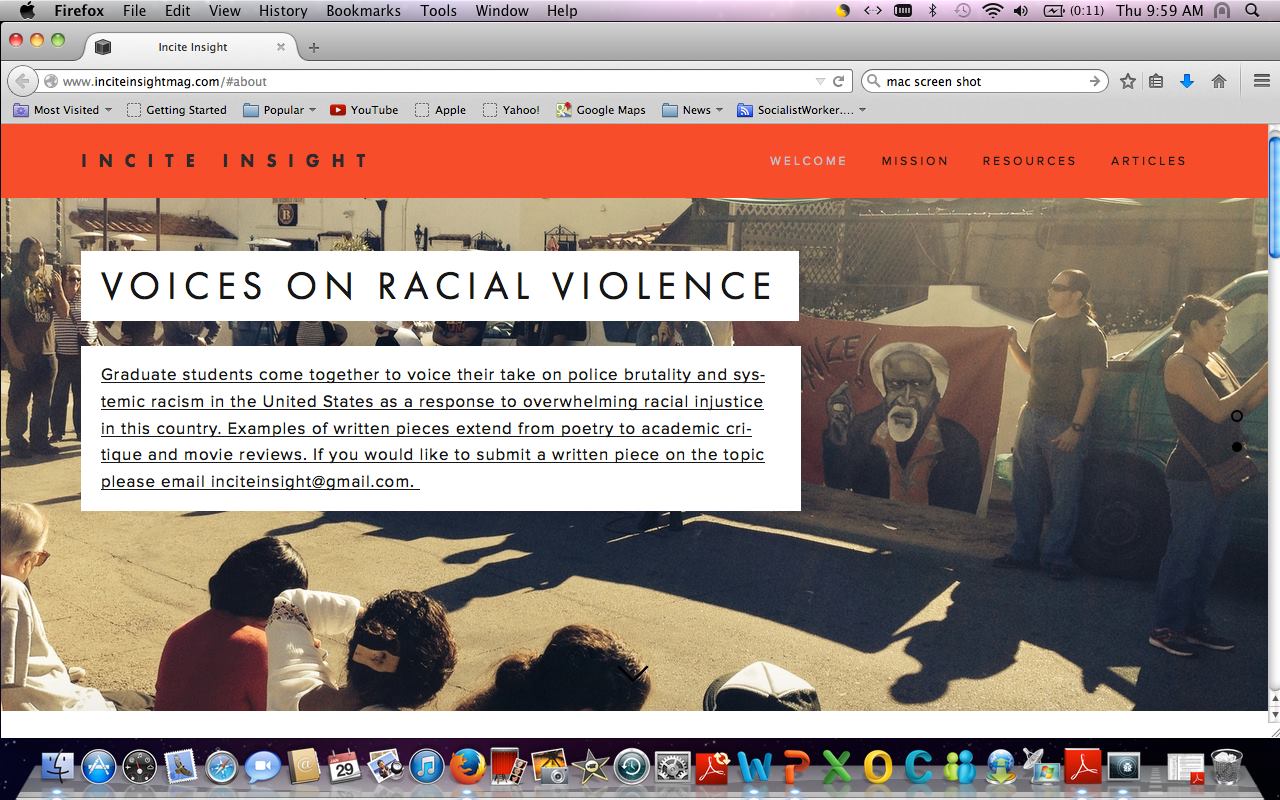This screenshot has height=800, width=1280.
Task: Open the YouTube bookmark
Action: [x=364, y=110]
